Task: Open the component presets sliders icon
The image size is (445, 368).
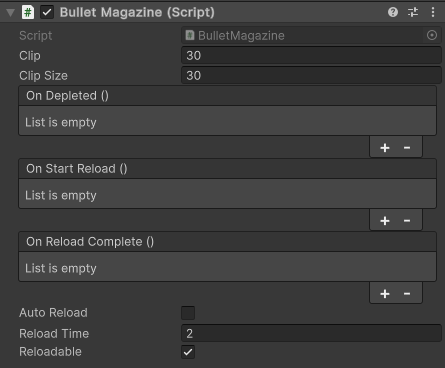Action: click(413, 12)
